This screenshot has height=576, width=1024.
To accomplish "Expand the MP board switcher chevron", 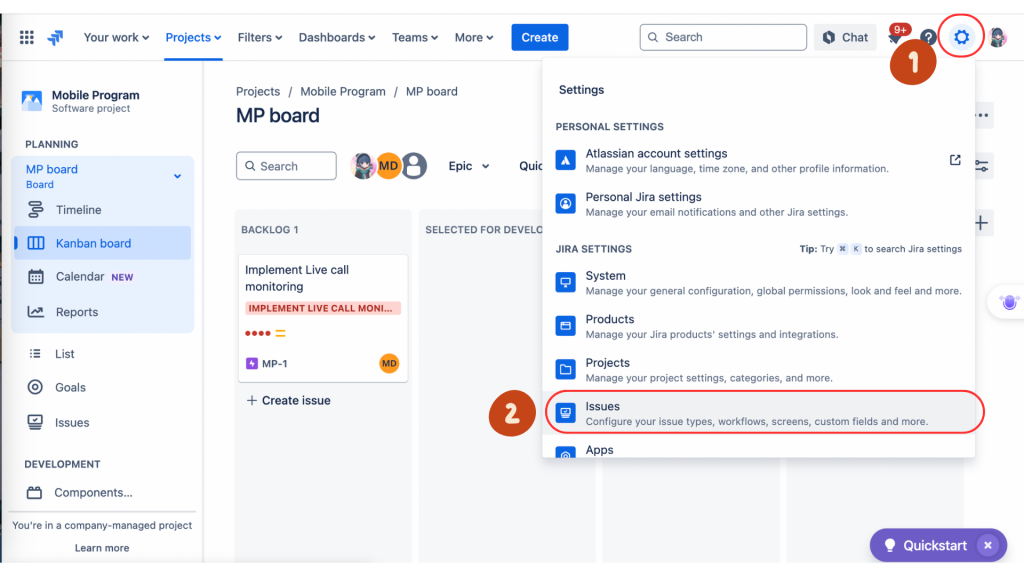I will 177,176.
